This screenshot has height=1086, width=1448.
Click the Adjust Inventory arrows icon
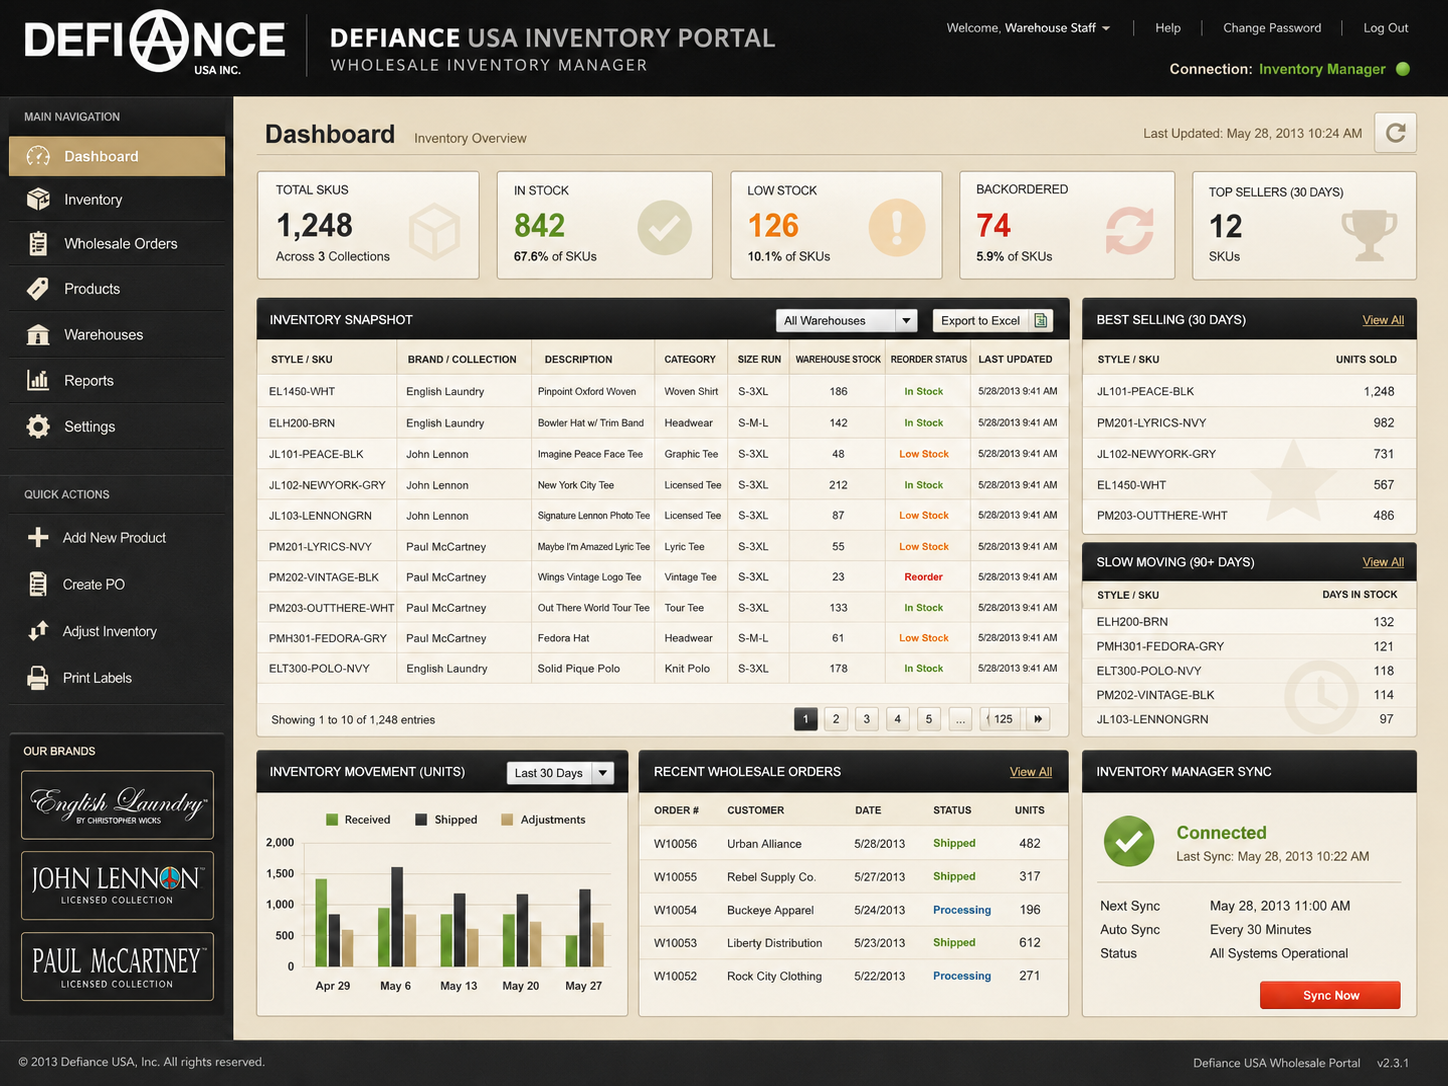(x=38, y=631)
